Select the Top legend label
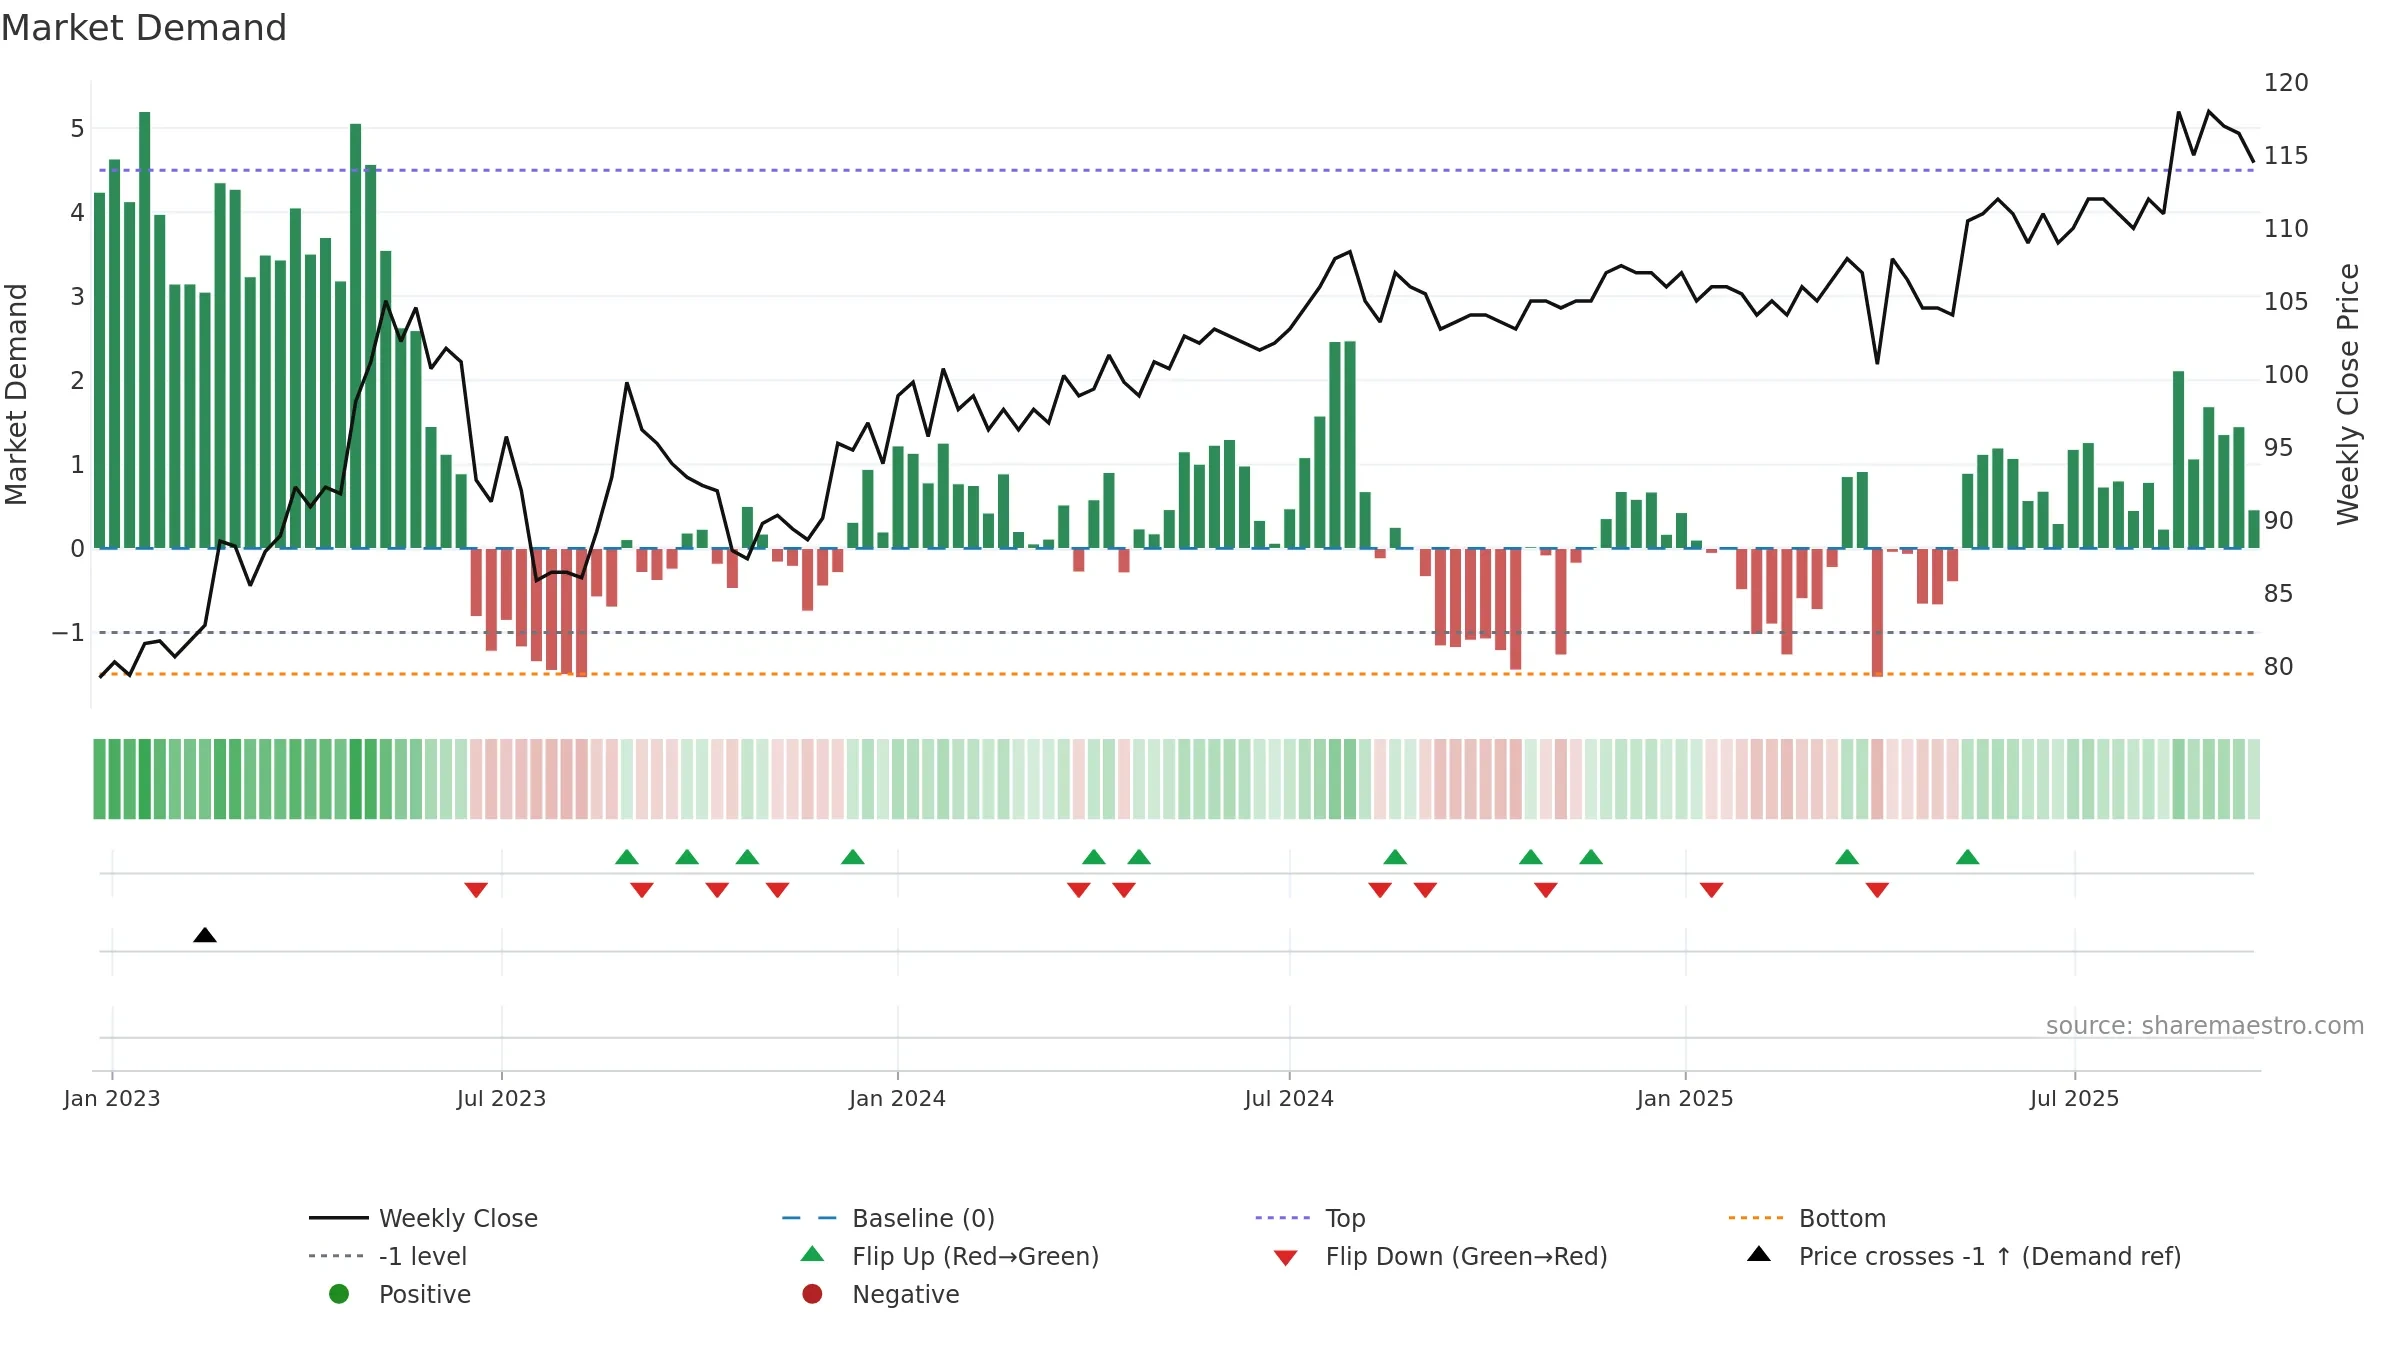Viewport: 2400px width, 1350px height. (1345, 1218)
